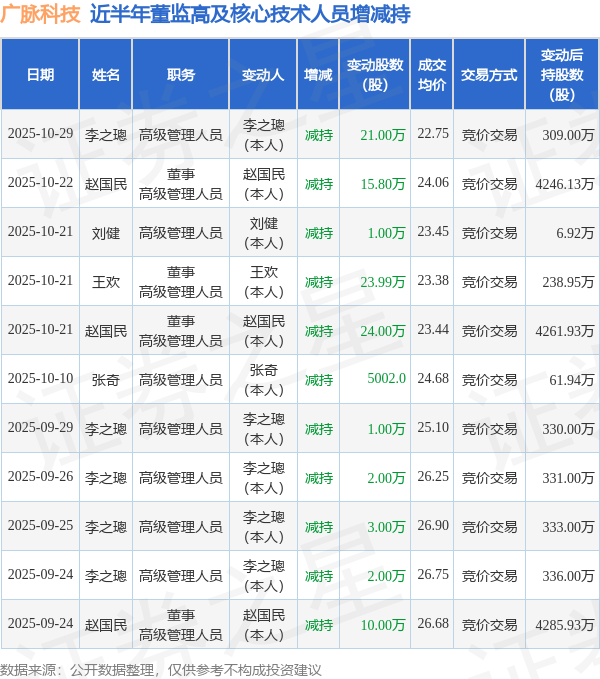Viewport: 600px width, 679px height.
Task: Click the post-change holding 6.92万
Action: [575, 233]
